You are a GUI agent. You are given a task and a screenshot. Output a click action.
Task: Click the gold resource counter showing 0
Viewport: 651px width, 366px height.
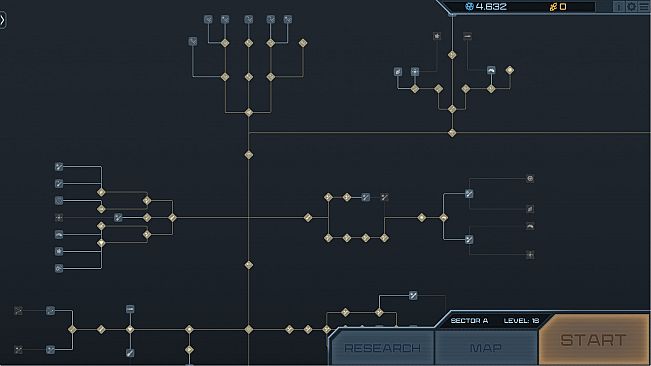[558, 7]
